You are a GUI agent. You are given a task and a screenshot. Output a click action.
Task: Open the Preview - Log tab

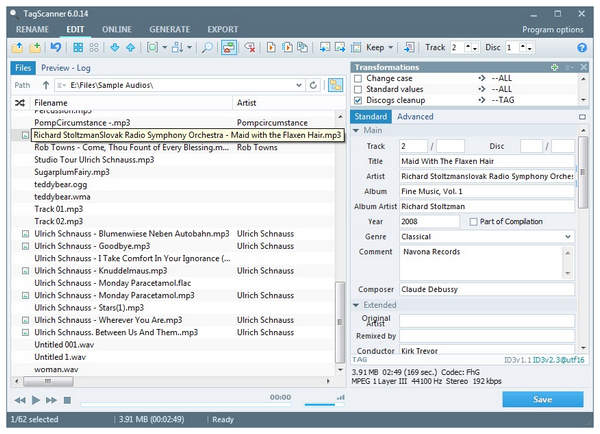pos(66,68)
